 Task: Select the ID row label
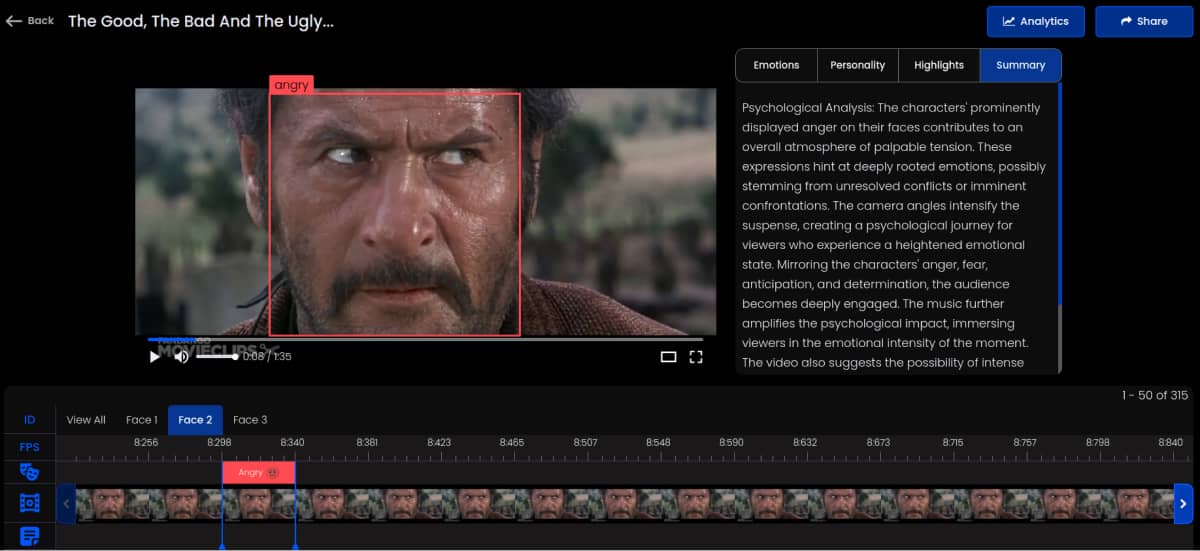click(29, 420)
